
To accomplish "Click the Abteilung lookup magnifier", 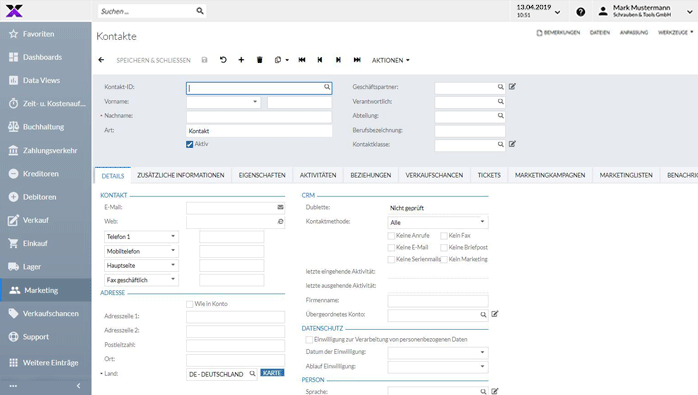I will [x=501, y=116].
